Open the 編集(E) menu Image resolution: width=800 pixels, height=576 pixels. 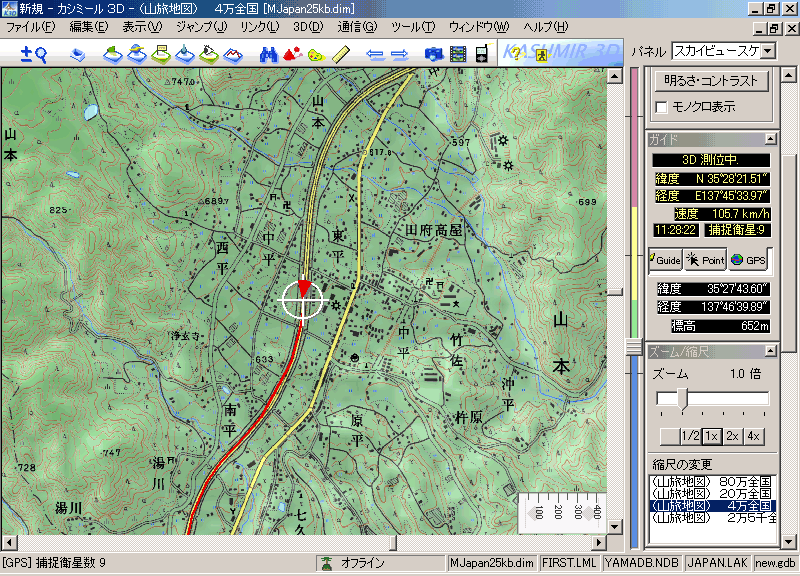[89, 27]
